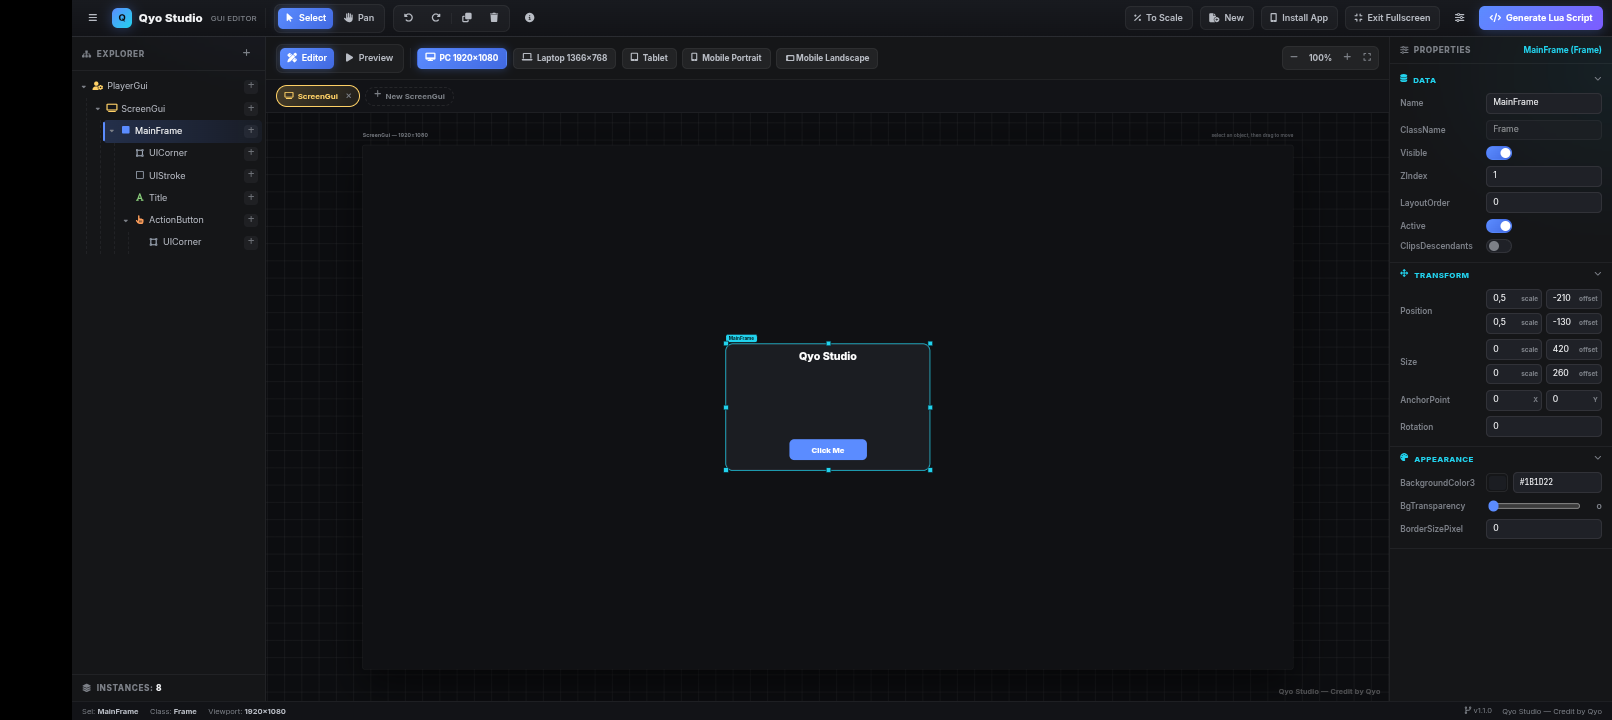Screen dimensions: 1612x720
Task: Open the BackgroundColor3 color swatch
Action: coord(1497,482)
